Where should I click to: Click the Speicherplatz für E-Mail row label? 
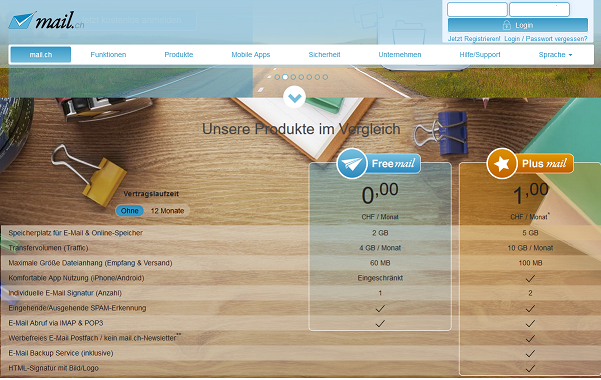(76, 233)
